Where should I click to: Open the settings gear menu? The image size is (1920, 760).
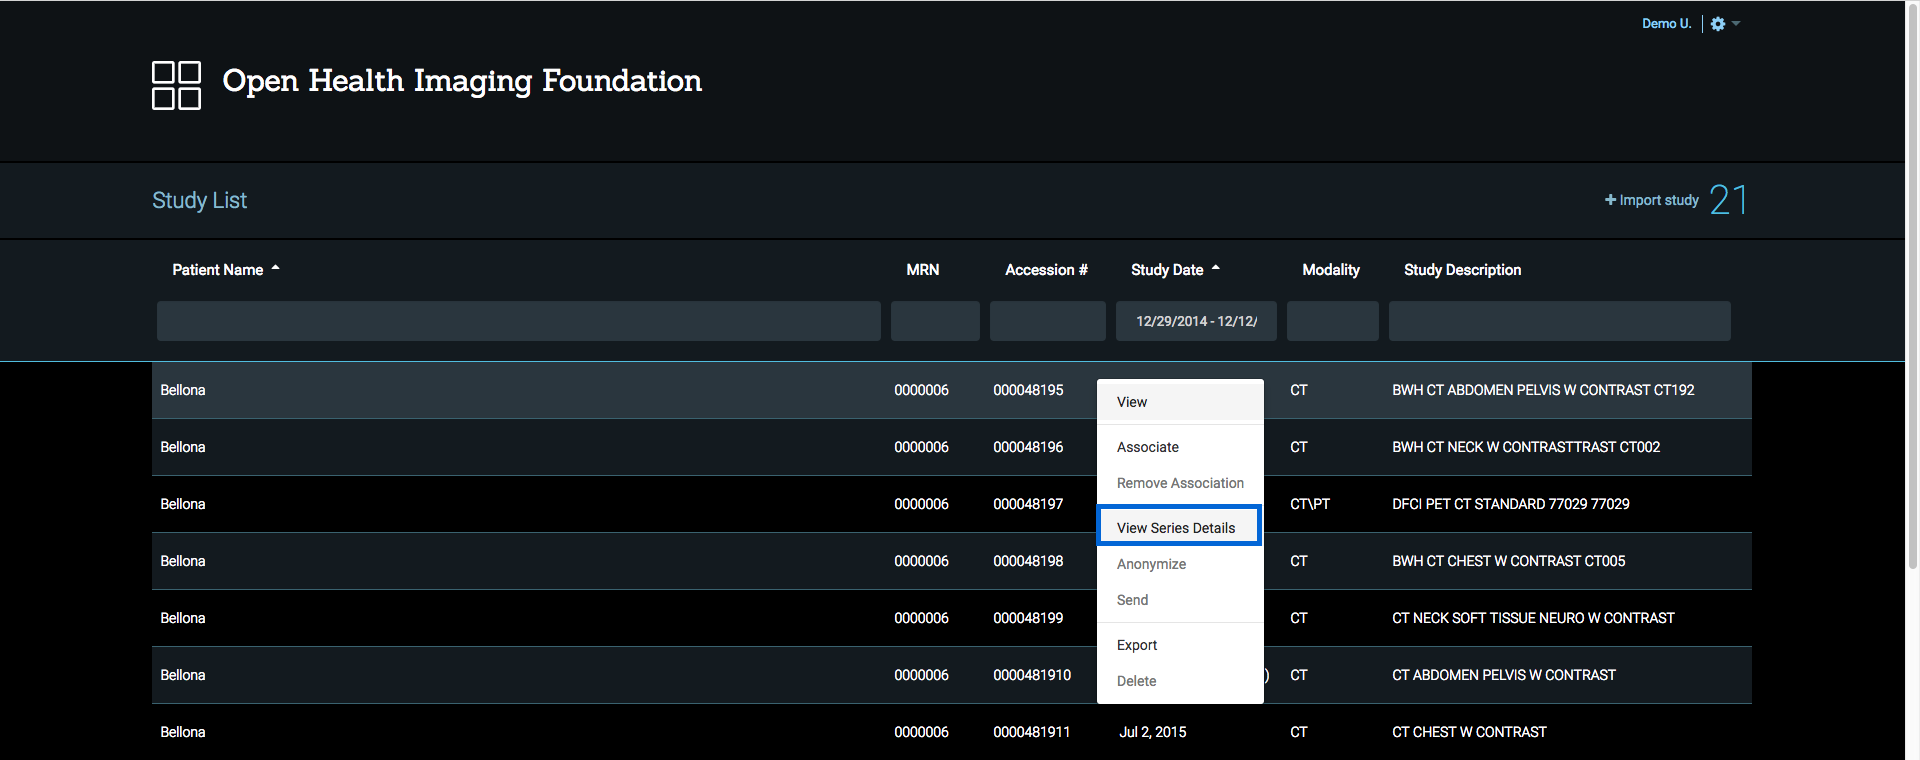[1717, 24]
